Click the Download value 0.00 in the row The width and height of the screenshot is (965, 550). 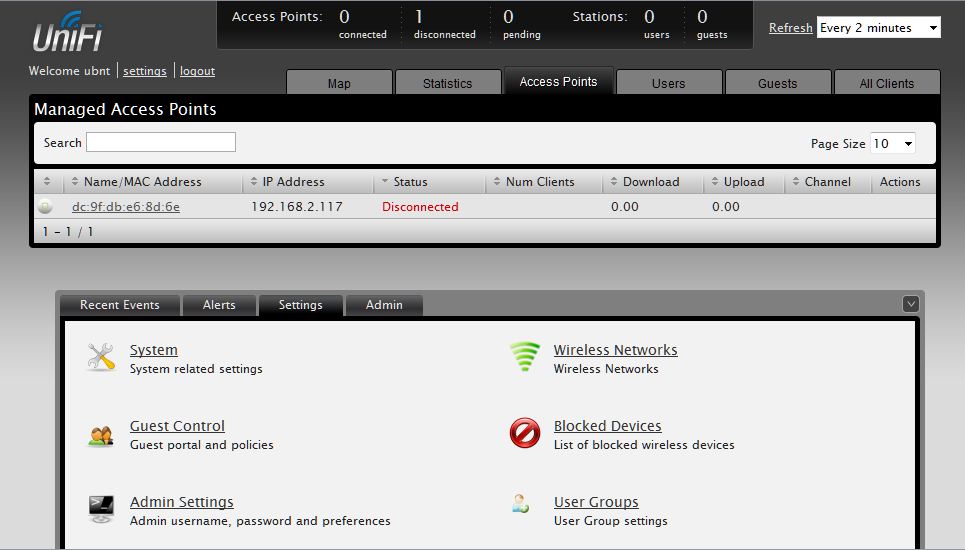625,207
